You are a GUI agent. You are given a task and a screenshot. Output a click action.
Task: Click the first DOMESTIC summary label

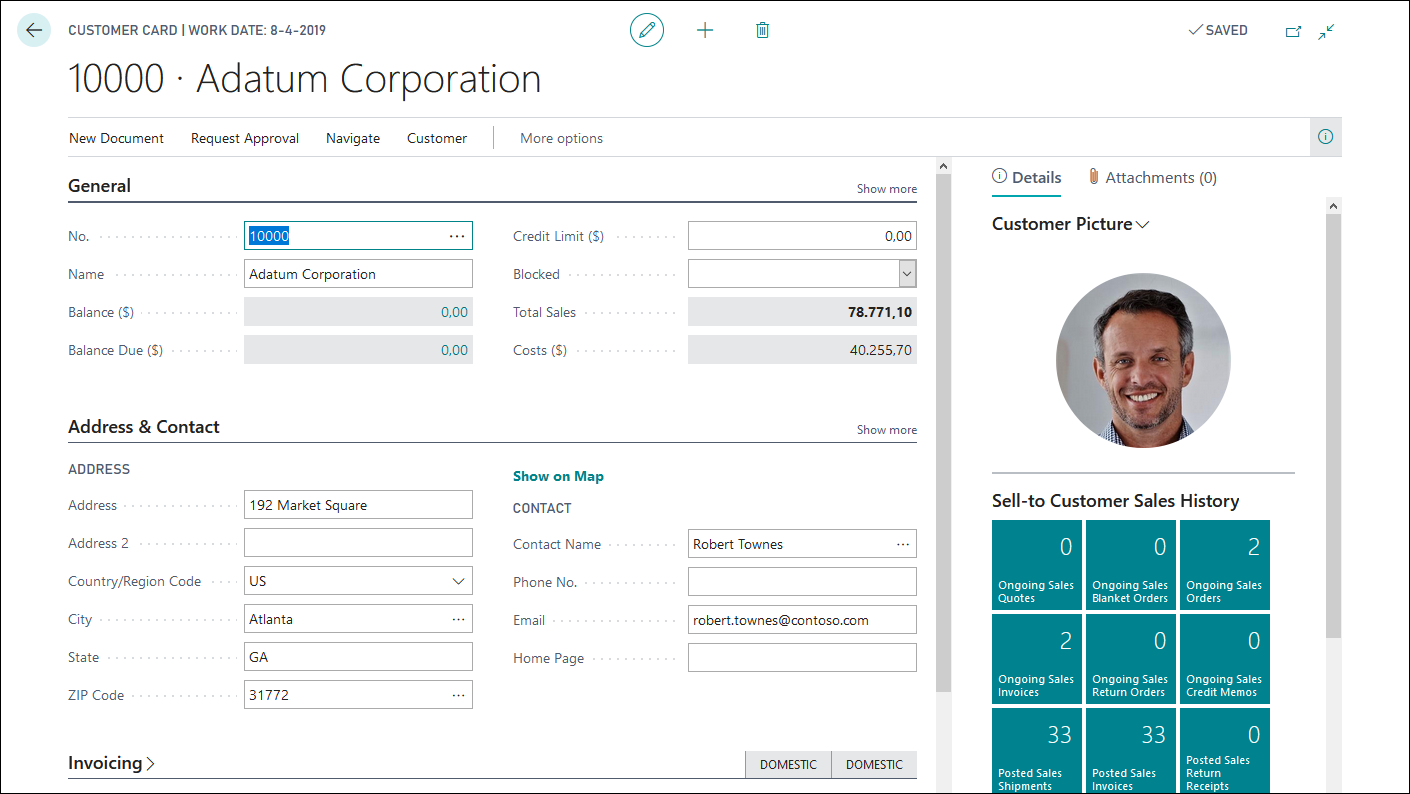[788, 764]
